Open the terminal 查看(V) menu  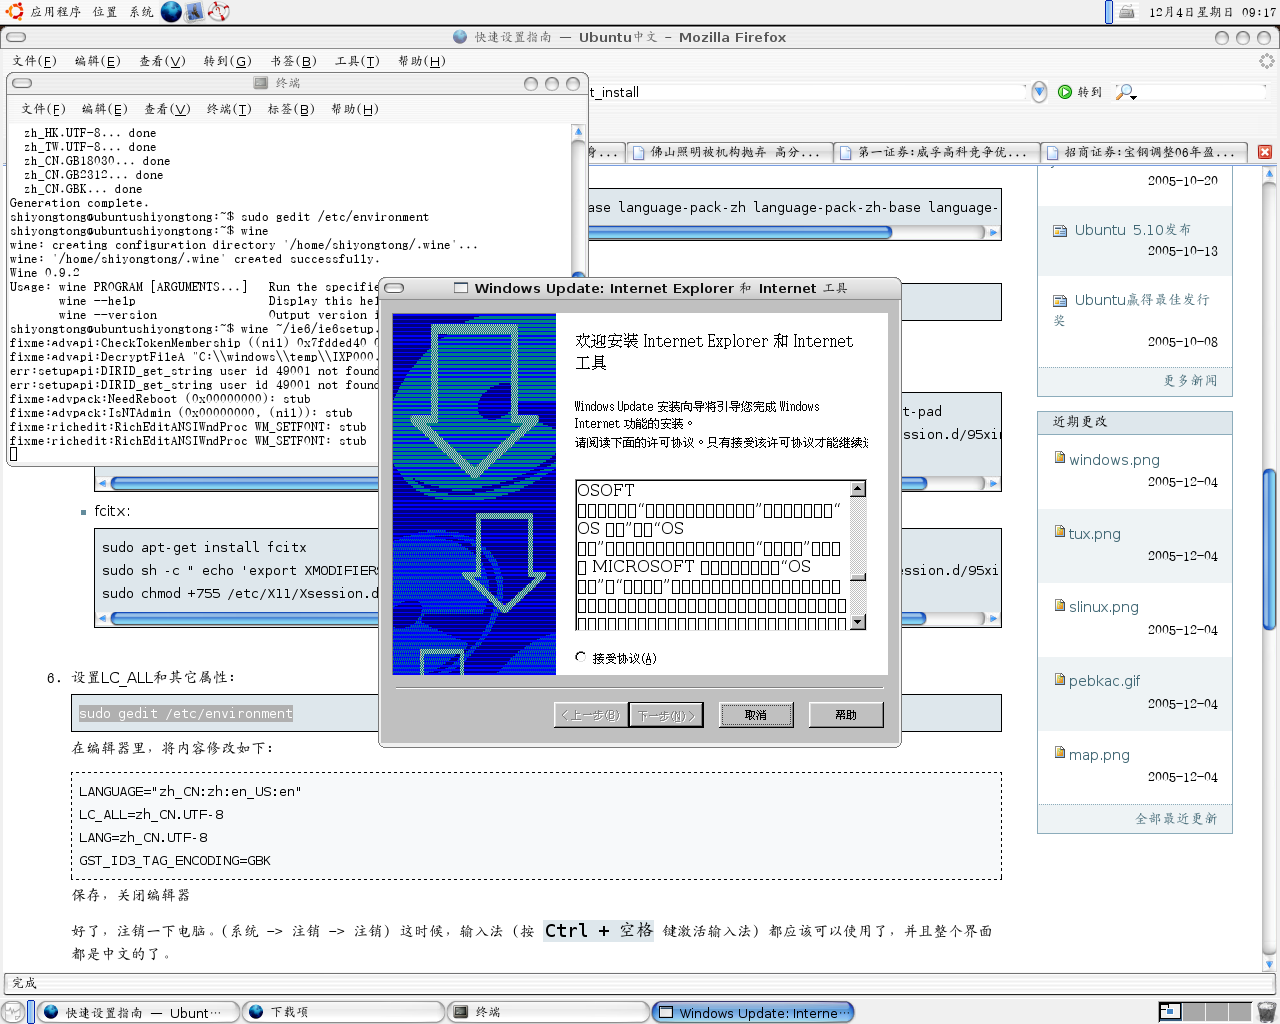167,109
